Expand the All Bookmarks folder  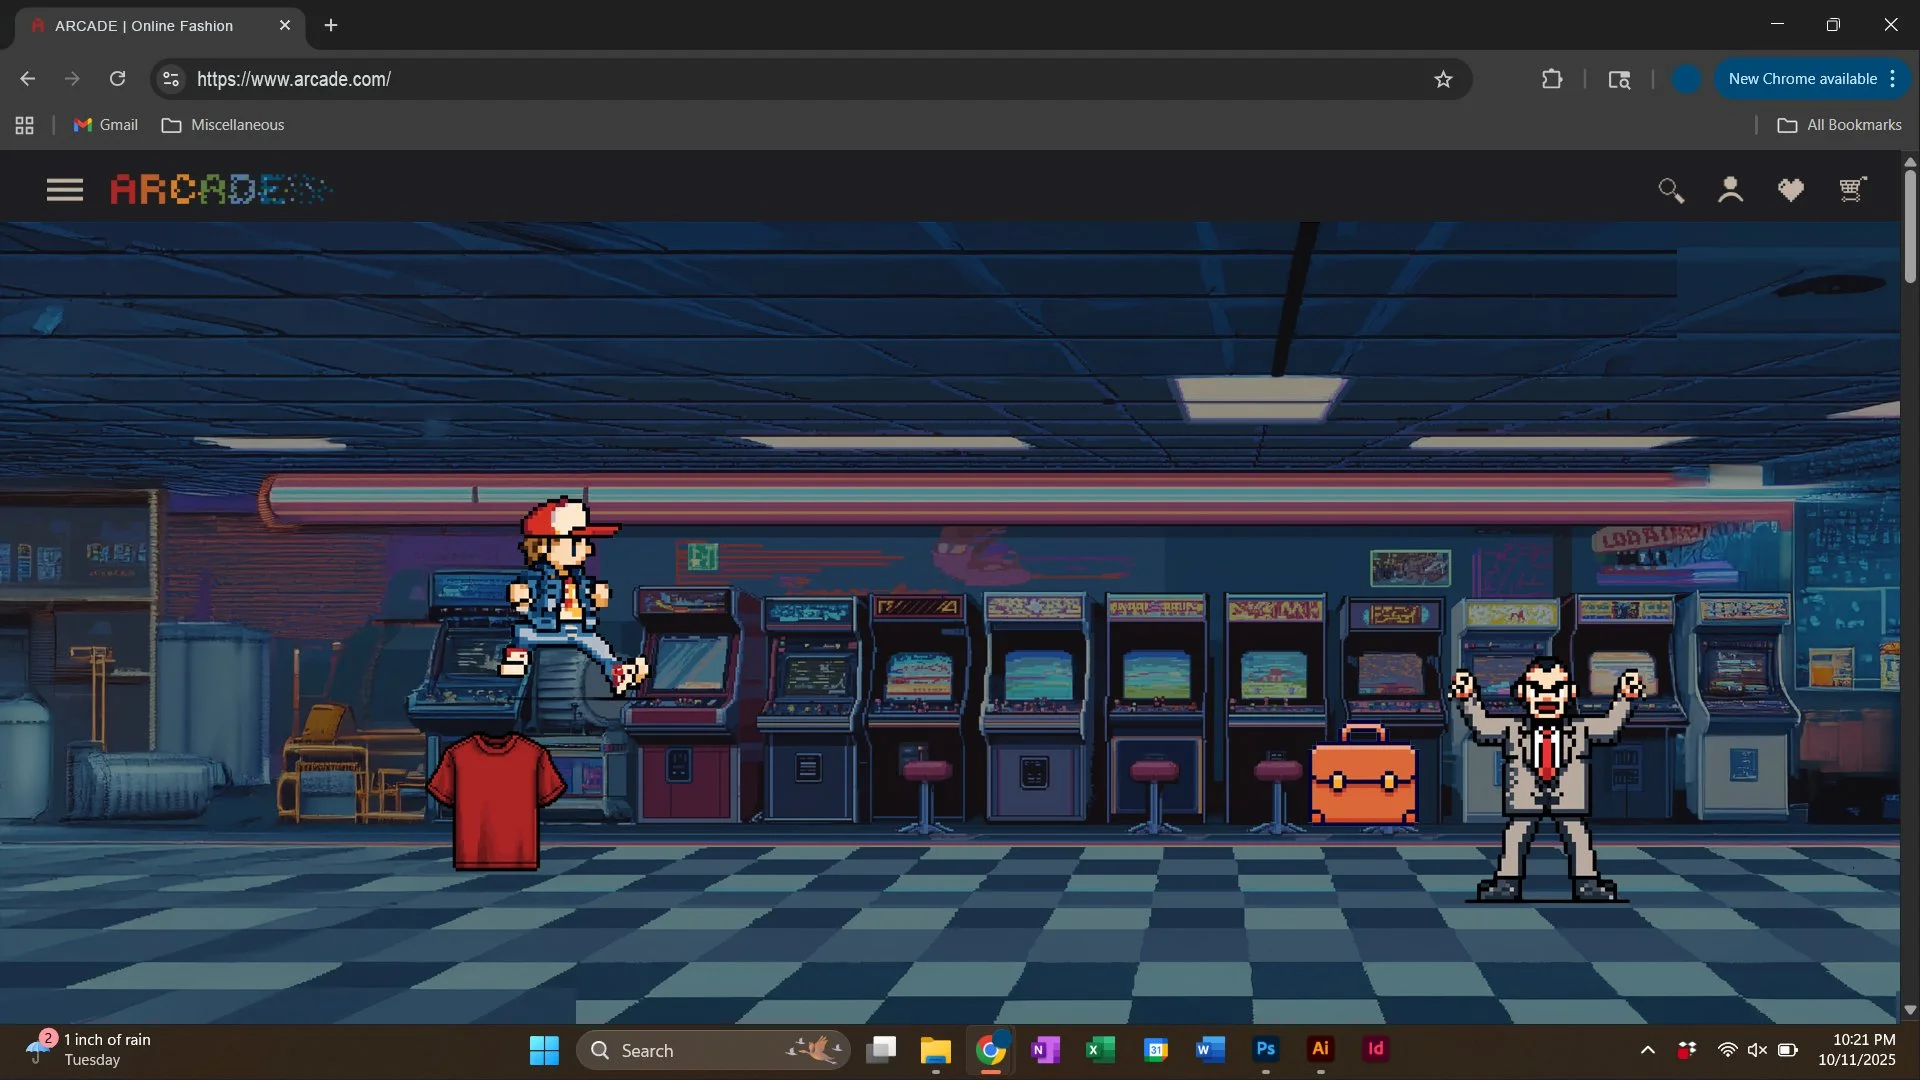pos(1839,125)
